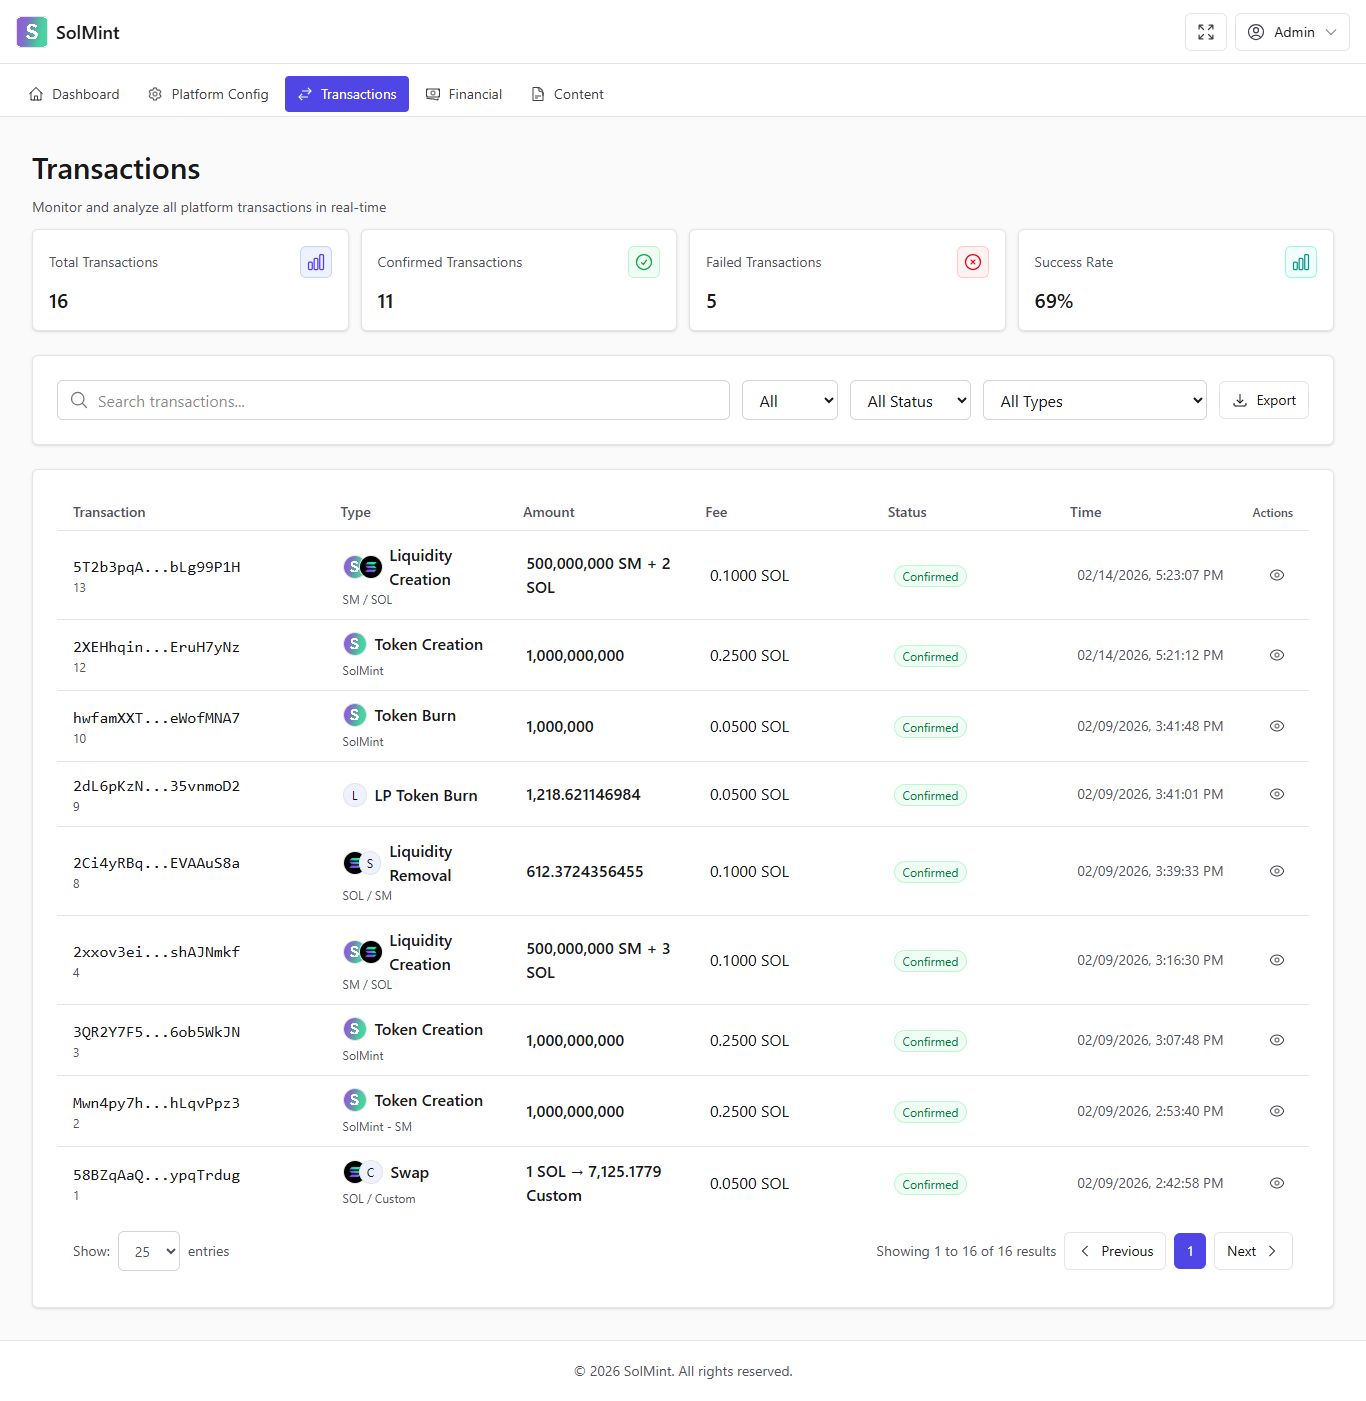Go to the Next page

click(1252, 1251)
